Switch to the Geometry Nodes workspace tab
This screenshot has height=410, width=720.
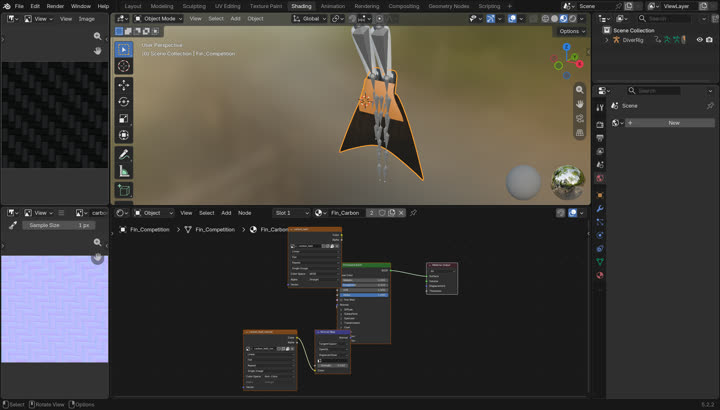(x=449, y=6)
